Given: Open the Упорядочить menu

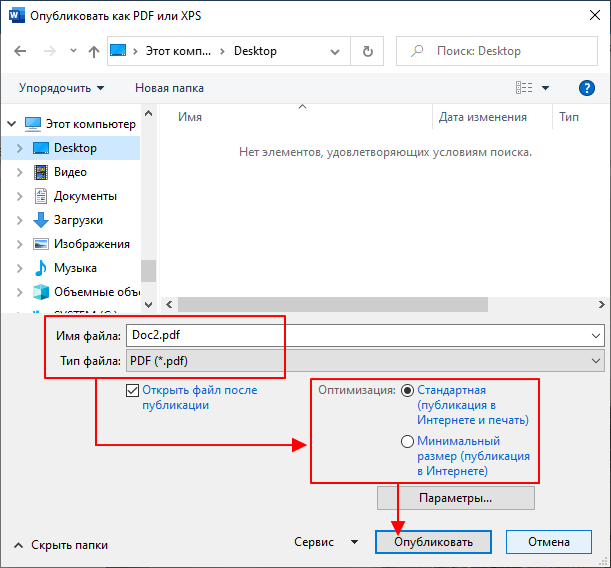Looking at the screenshot, I should tap(61, 88).
